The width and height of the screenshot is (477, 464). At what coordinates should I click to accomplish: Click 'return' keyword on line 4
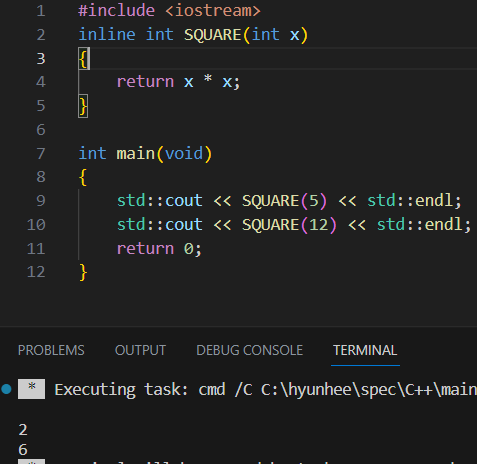tap(145, 82)
